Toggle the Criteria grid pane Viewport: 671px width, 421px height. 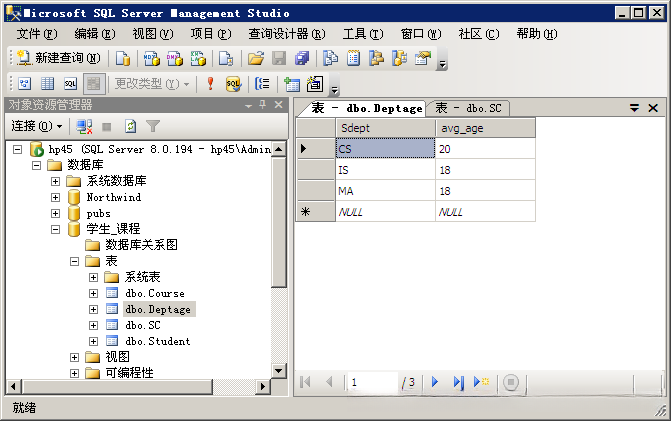pos(48,84)
